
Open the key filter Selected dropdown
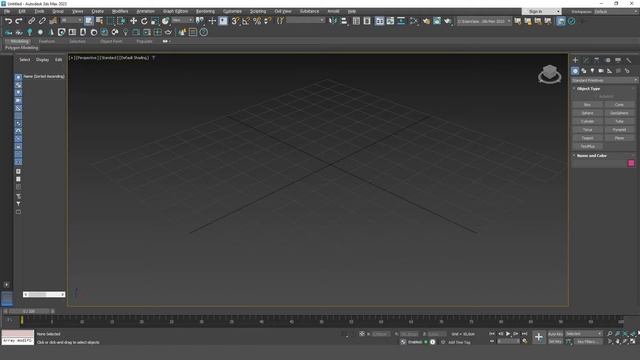(584, 334)
